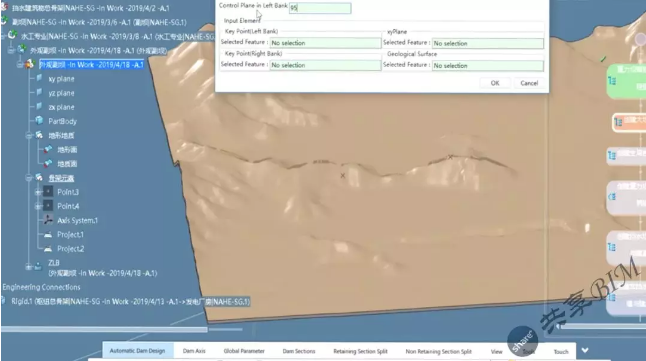Image resolution: width=646 pixels, height=361 pixels.
Task: Select Point.3 in the tree
Action: [x=68, y=192]
